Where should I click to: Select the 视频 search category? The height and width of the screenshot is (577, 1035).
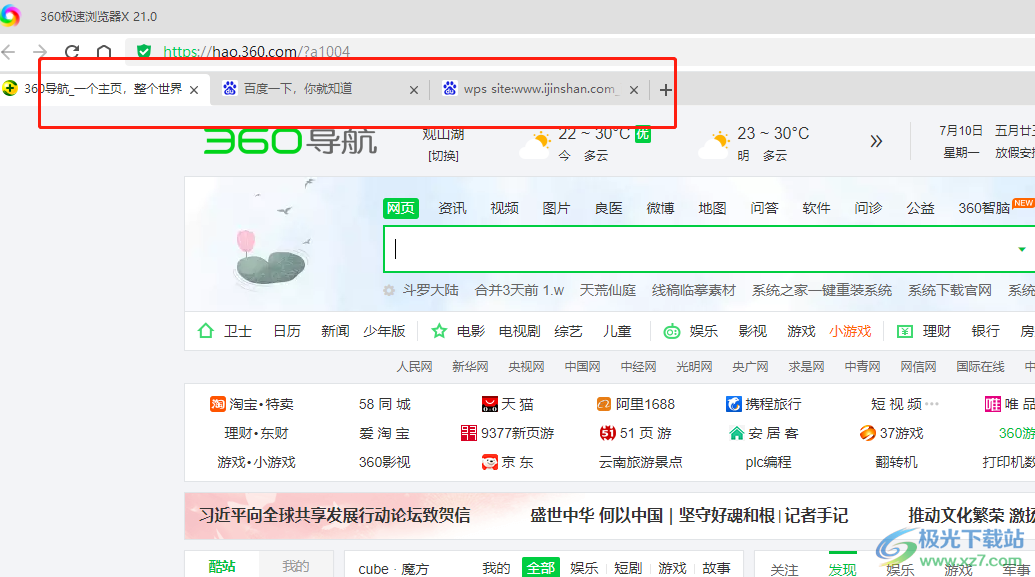(504, 208)
